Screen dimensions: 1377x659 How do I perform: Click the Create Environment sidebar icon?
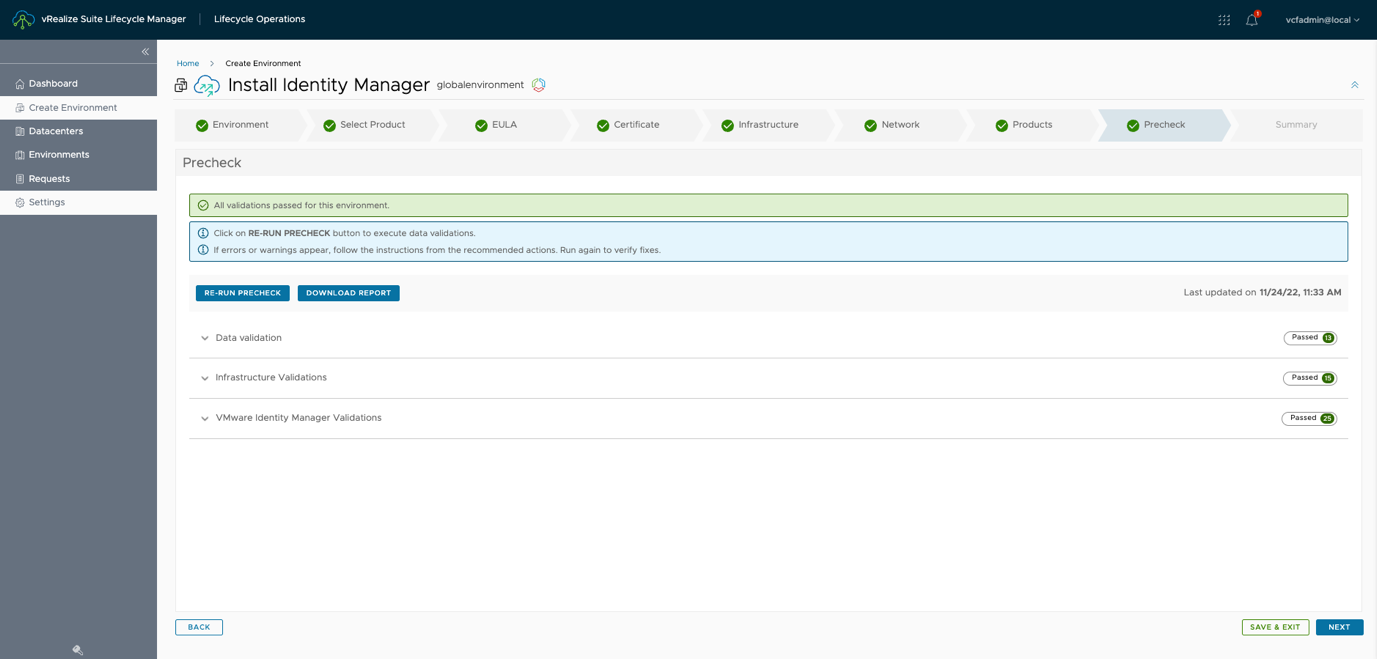[x=19, y=108]
